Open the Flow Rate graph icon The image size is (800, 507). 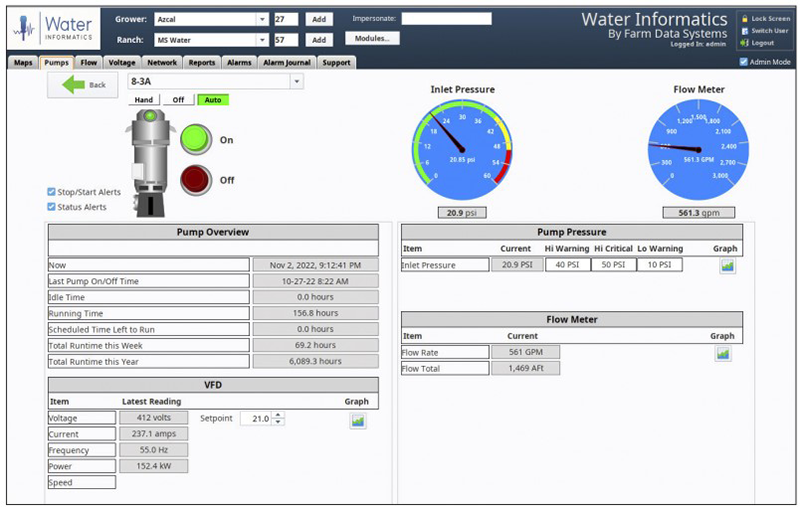coord(723,353)
